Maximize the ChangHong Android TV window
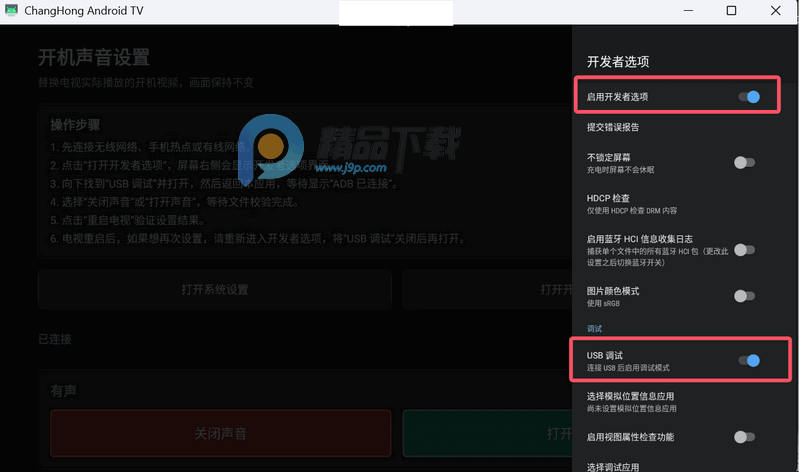Viewport: 800px width, 472px height. [731, 11]
